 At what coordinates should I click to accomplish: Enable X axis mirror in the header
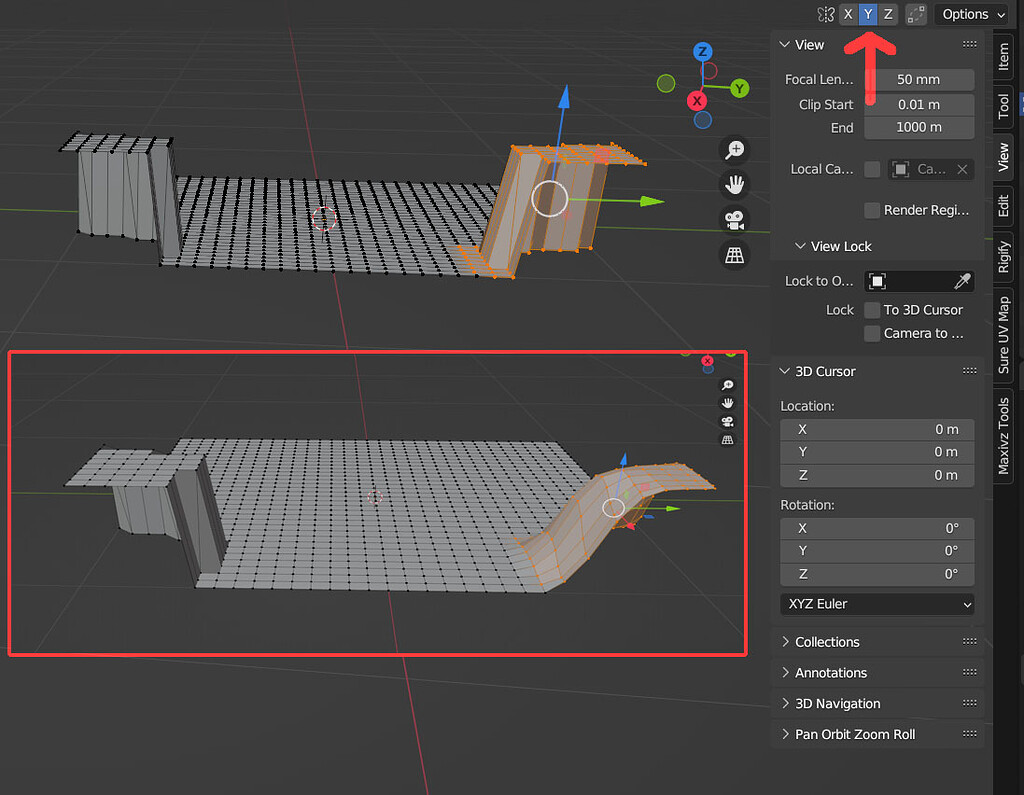pos(847,14)
